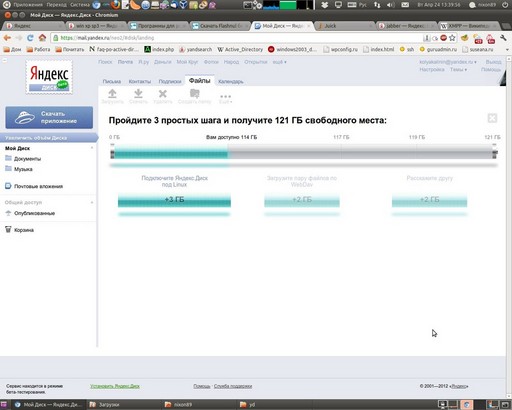This screenshot has width=512, height=410.
Task: Click the Яндекс Диск logo
Action: (x=49, y=77)
